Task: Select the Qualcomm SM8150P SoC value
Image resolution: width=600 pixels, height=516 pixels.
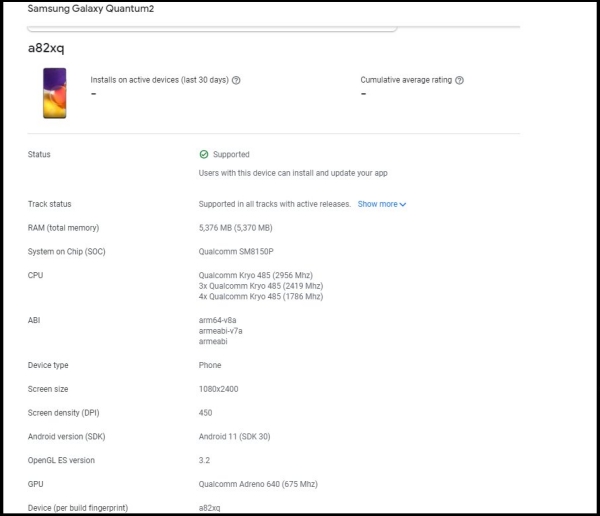Action: [236, 252]
